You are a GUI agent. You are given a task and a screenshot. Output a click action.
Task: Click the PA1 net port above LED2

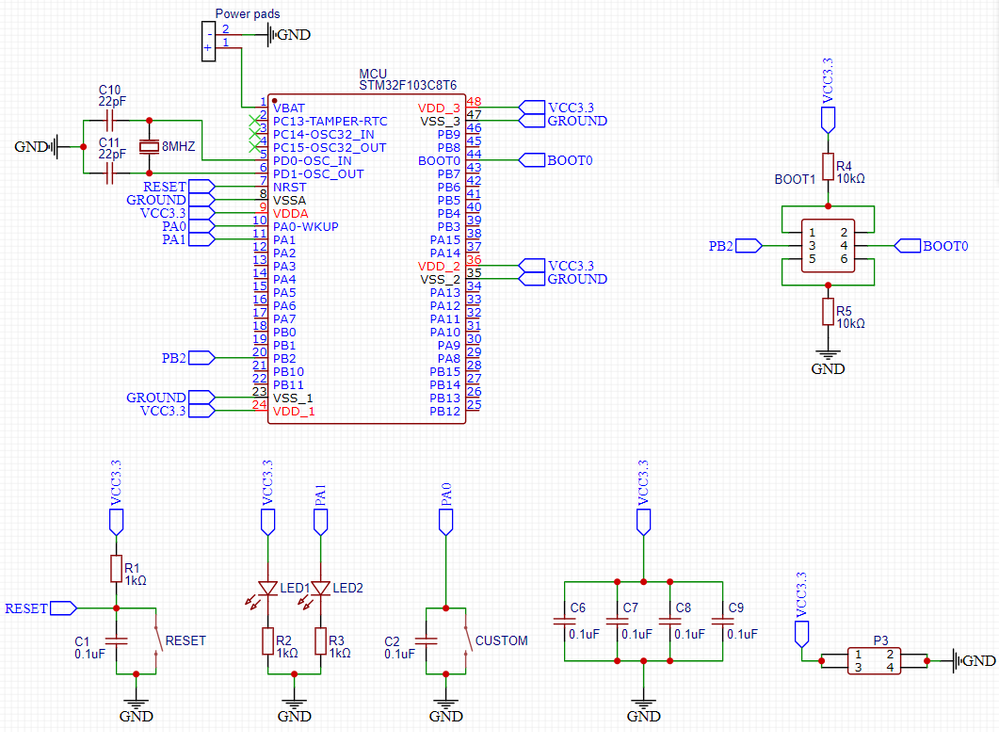320,510
